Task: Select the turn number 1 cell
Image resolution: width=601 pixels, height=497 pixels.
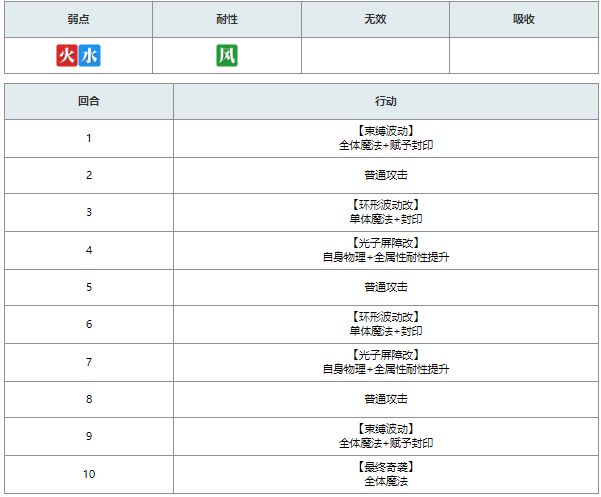Action: [89, 138]
